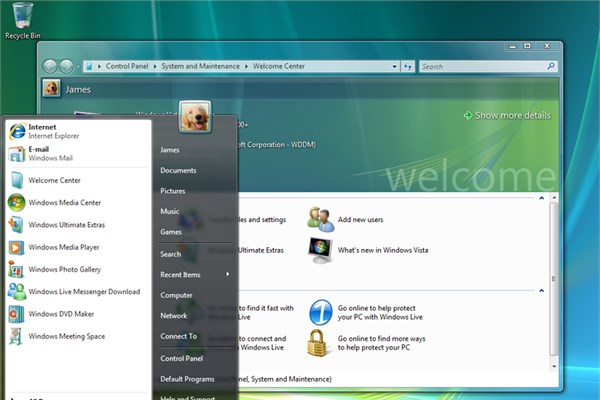The height and width of the screenshot is (400, 600).
Task: Click Show more details link
Action: point(513,115)
